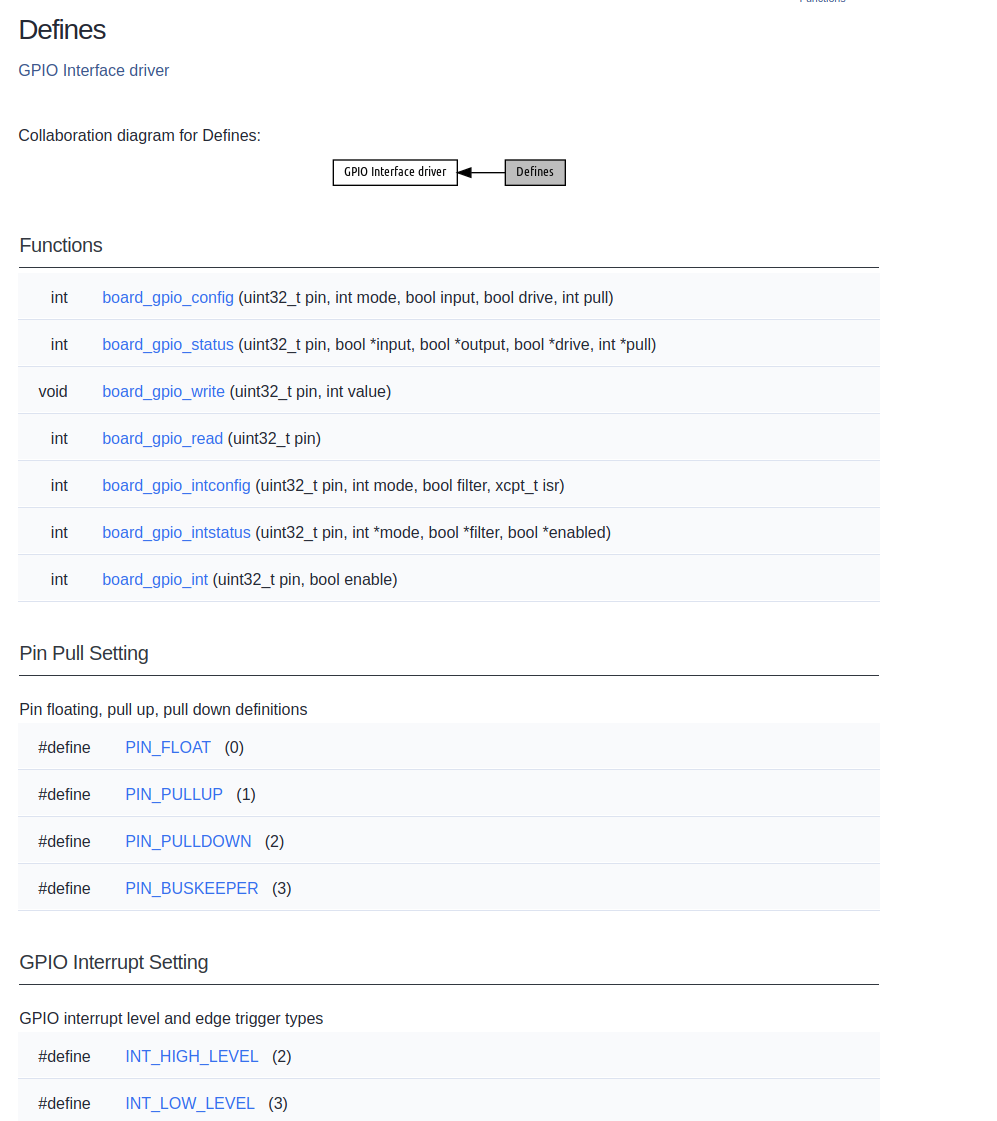Click the Functions section heading
997x1121 pixels.
coord(61,246)
